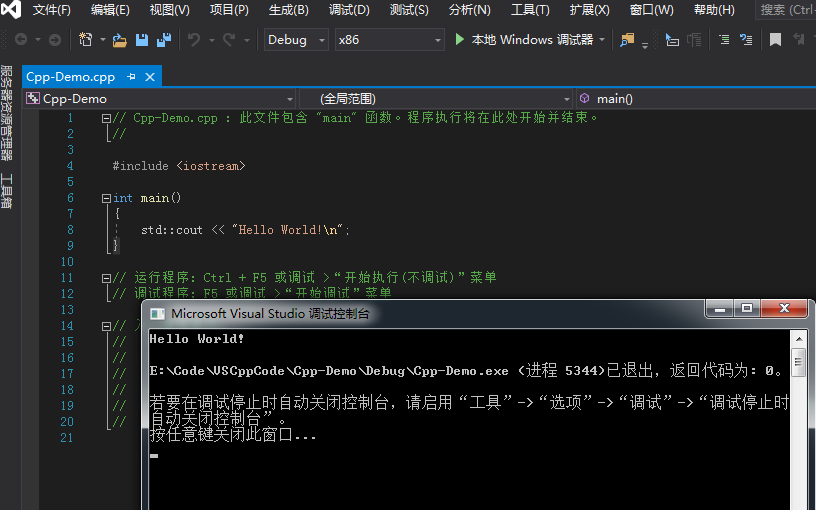Click the console vertical scrollbar thumb

coord(799,363)
